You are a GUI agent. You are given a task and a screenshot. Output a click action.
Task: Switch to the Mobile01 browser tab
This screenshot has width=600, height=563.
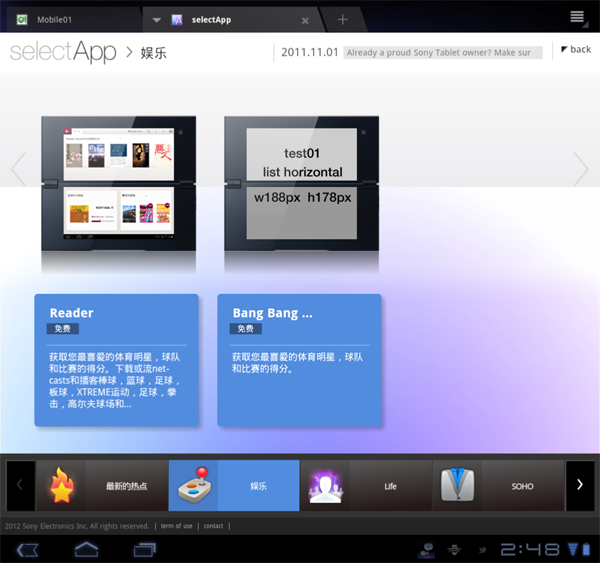[73, 20]
